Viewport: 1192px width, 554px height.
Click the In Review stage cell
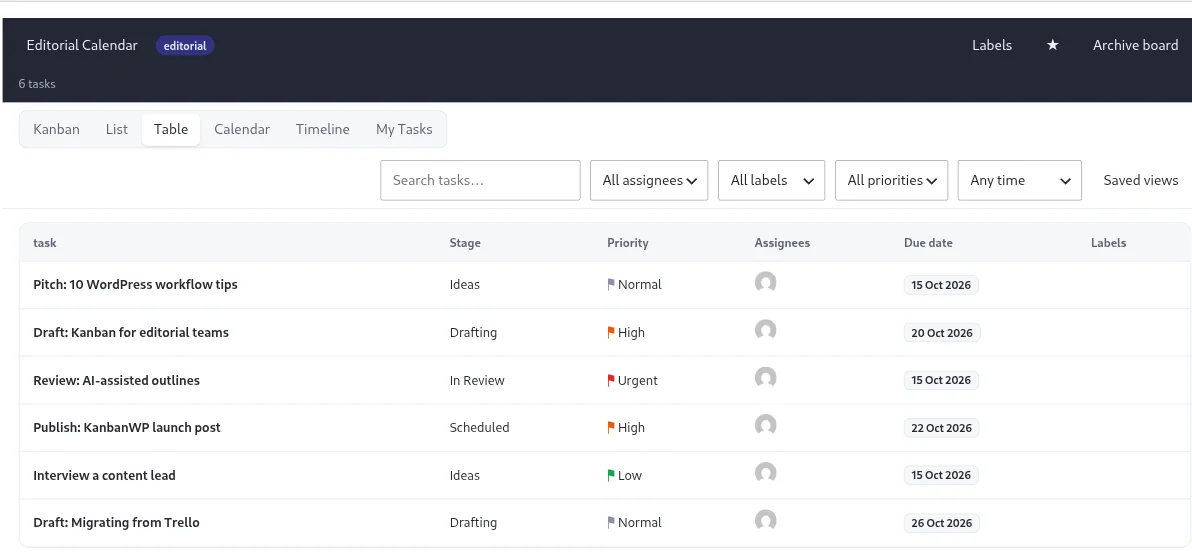tap(477, 381)
